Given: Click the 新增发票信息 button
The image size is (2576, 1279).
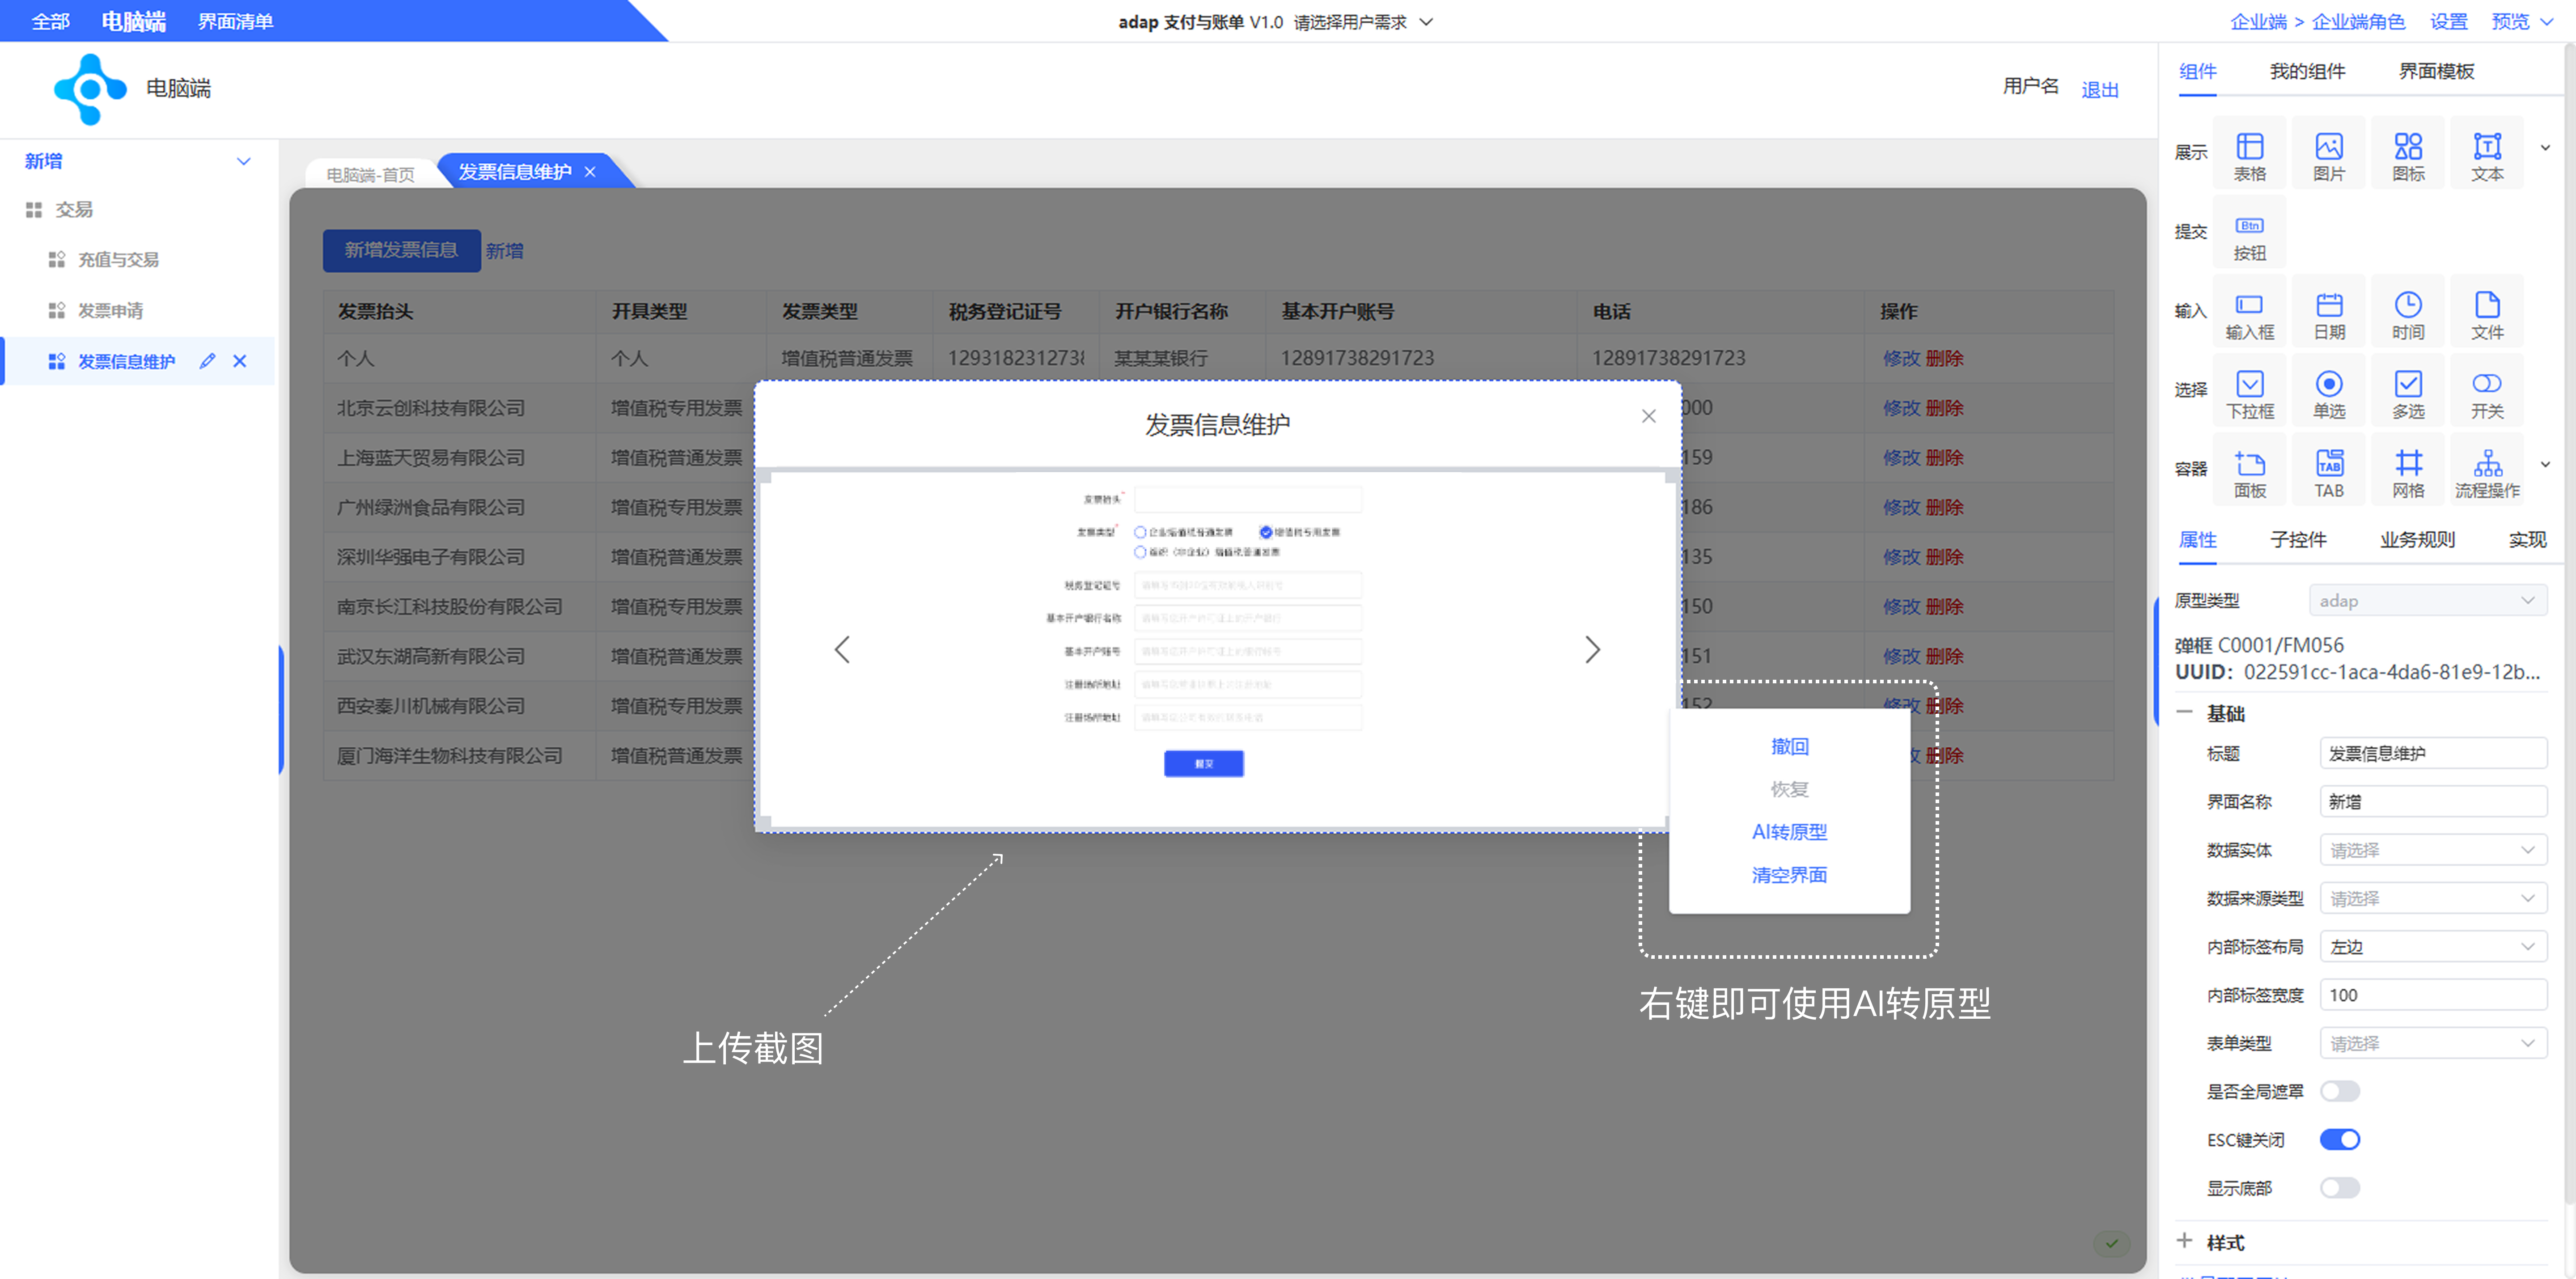Looking at the screenshot, I should [401, 250].
